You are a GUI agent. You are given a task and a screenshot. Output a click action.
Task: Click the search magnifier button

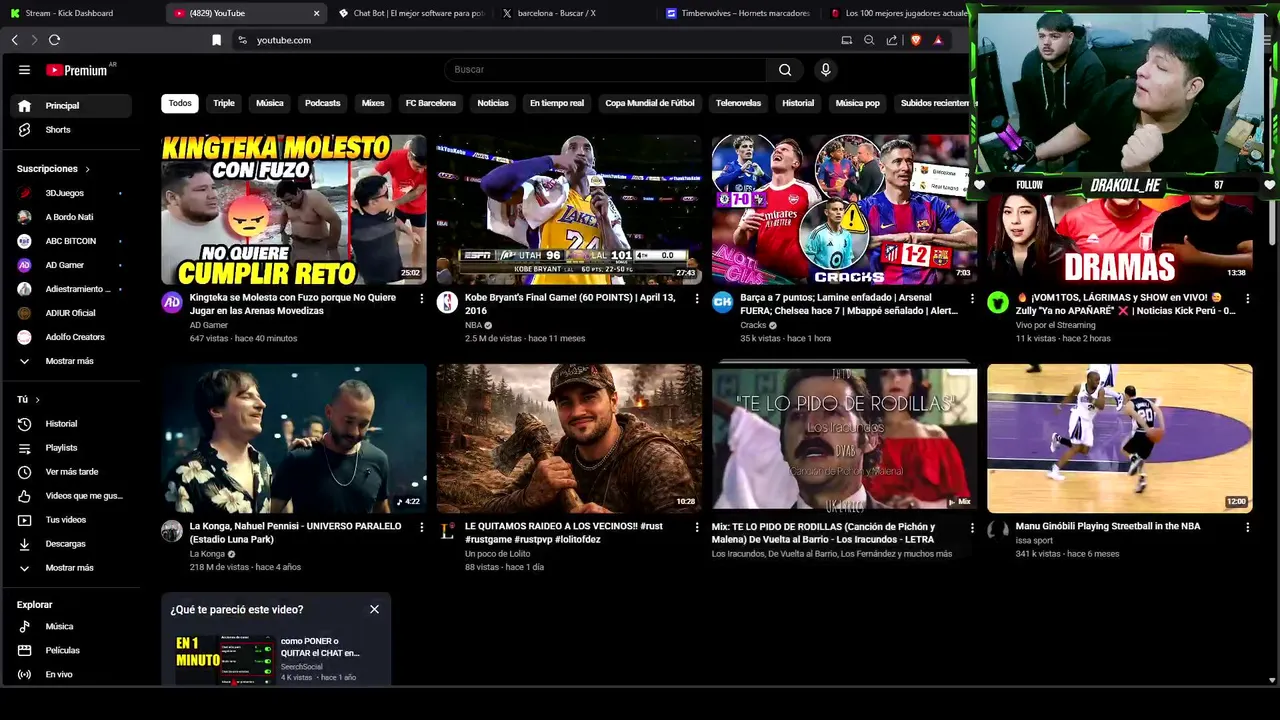click(x=785, y=70)
